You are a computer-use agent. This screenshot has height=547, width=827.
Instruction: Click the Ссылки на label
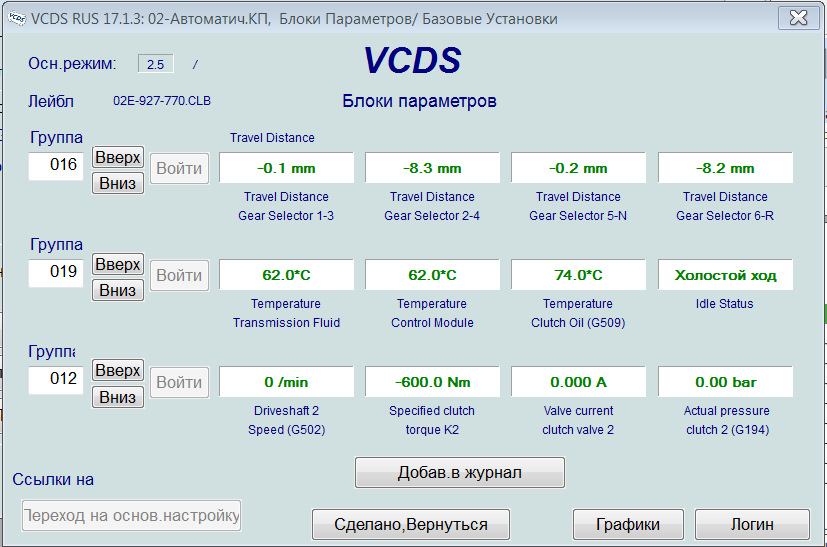[x=53, y=479]
